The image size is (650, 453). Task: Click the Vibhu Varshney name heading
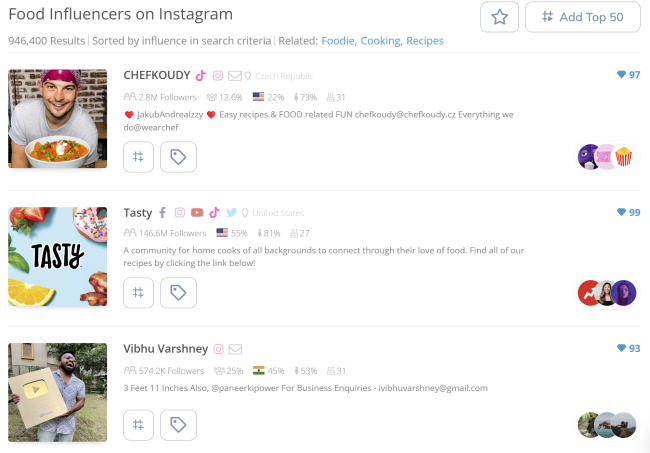coord(166,349)
